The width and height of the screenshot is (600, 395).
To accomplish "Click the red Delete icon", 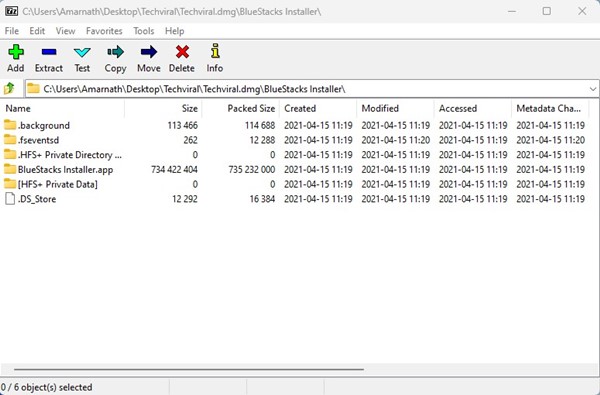I will coord(182,52).
